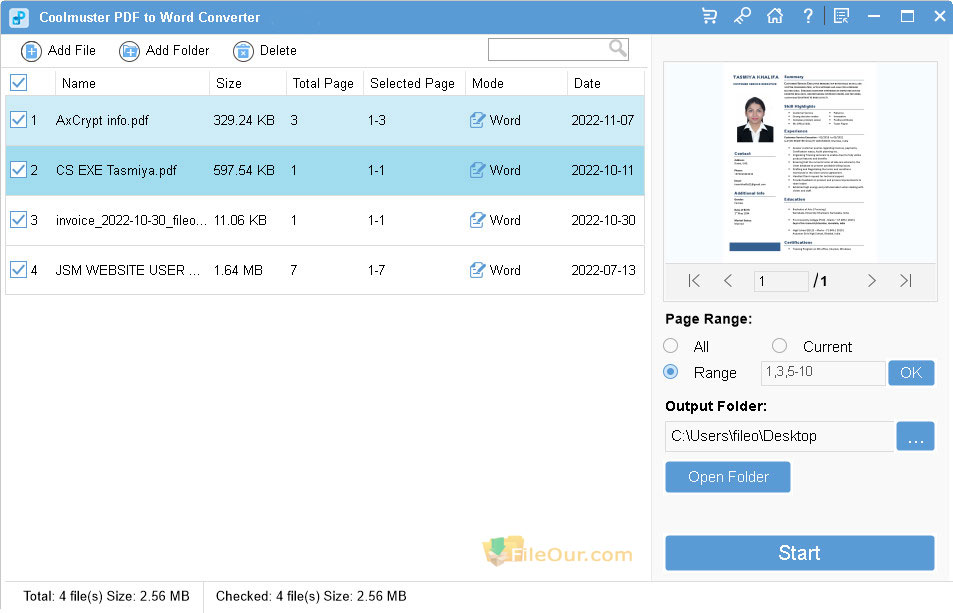Go to the home icon in title bar
The width and height of the screenshot is (953, 613).
(774, 16)
